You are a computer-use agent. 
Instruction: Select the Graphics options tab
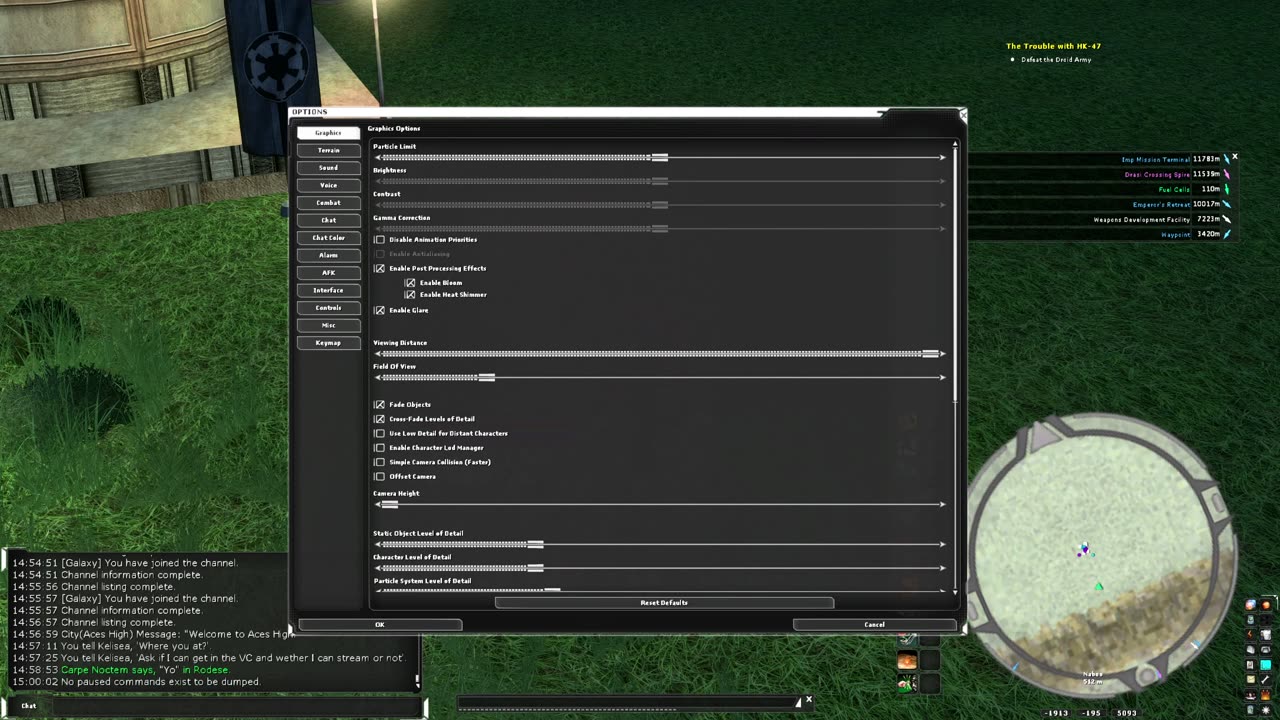point(328,133)
